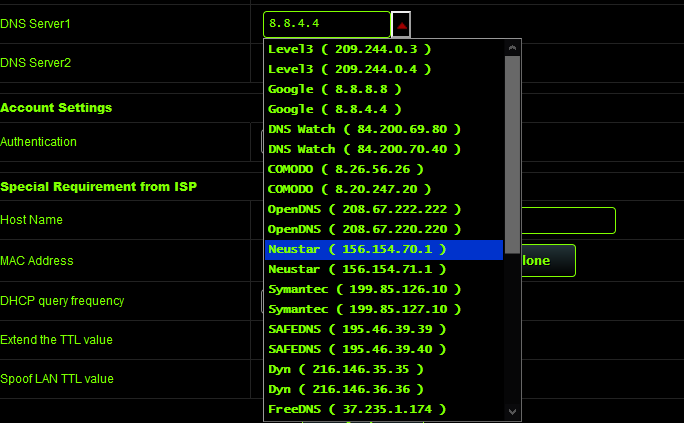Choose SAFEDNS ( 195.46.39.39 ) entry
Viewport: 684px width, 423px height.
pyautogui.click(x=384, y=330)
